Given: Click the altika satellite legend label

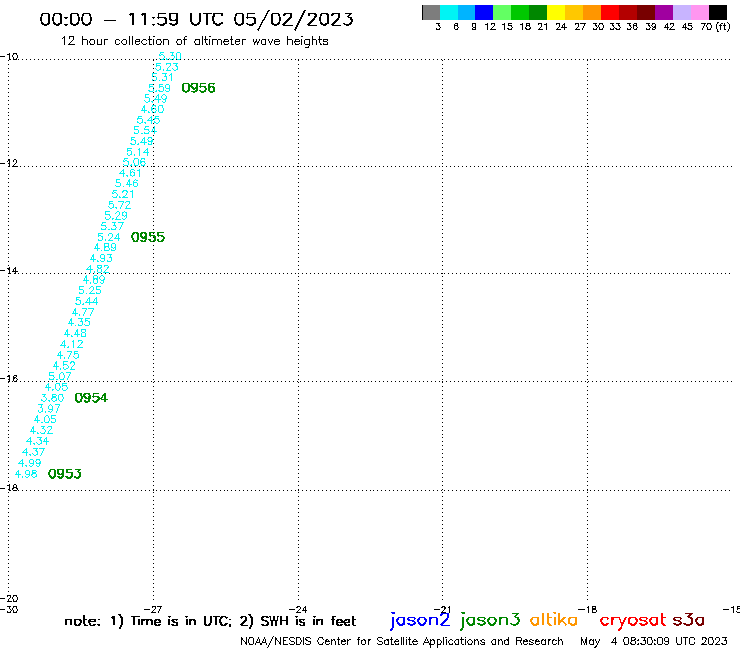Looking at the screenshot, I should click(x=554, y=619).
